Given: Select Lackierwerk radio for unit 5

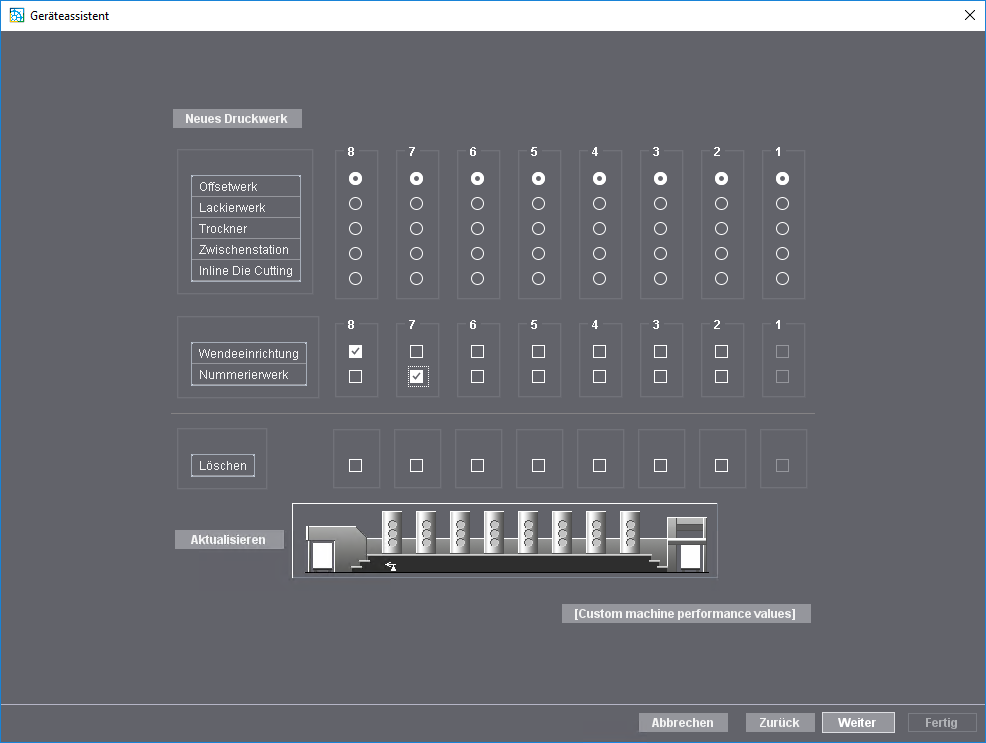Looking at the screenshot, I should (538, 204).
